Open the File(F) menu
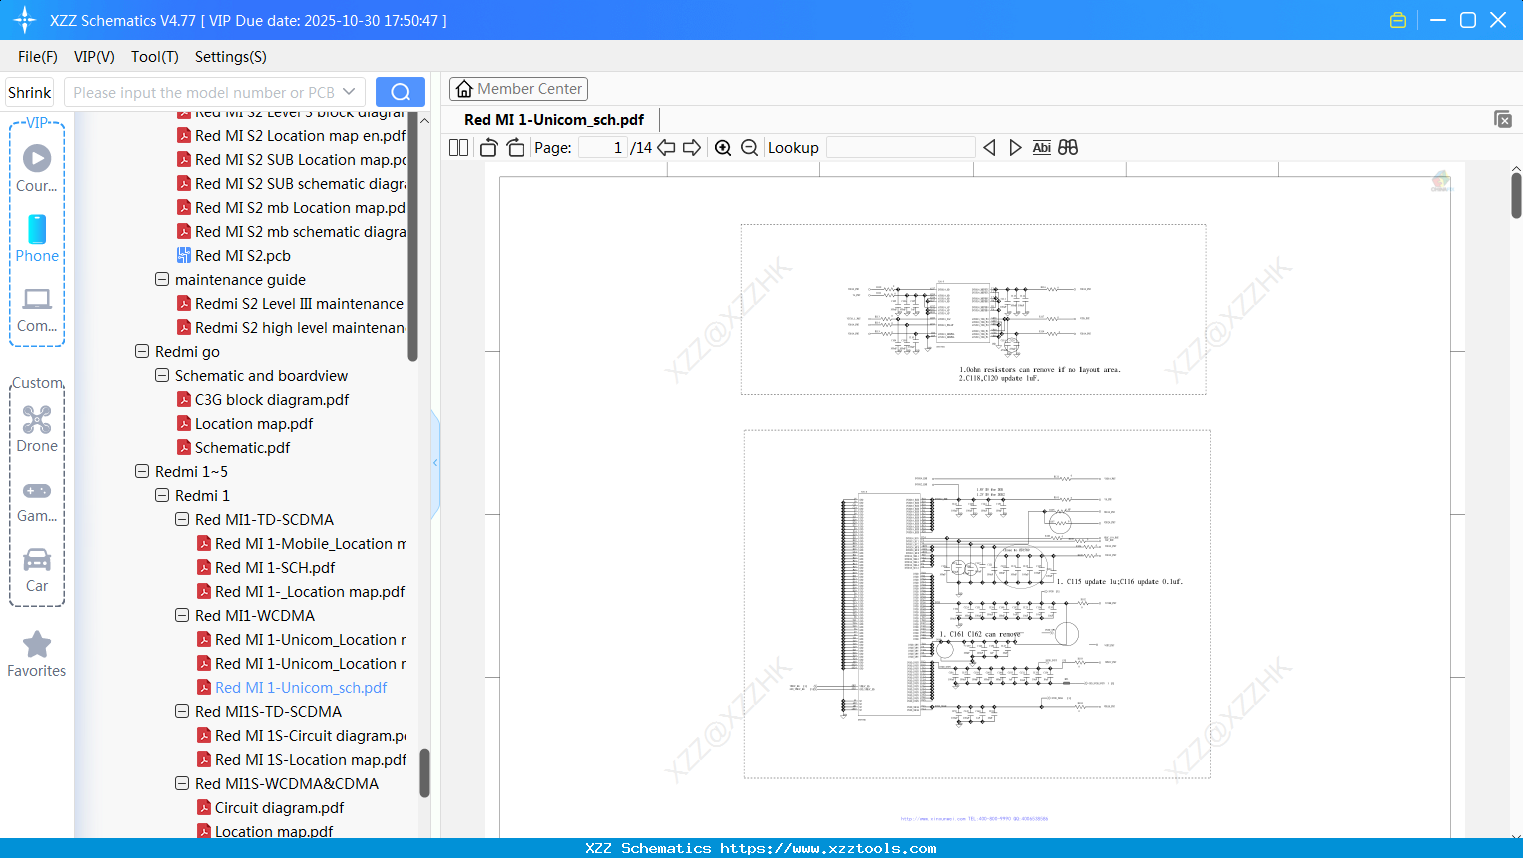This screenshot has width=1523, height=858. tap(38, 57)
